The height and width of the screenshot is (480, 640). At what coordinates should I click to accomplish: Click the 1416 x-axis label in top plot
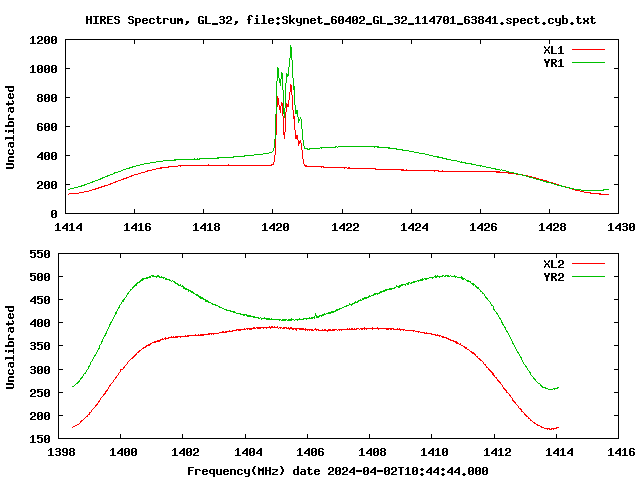click(137, 227)
